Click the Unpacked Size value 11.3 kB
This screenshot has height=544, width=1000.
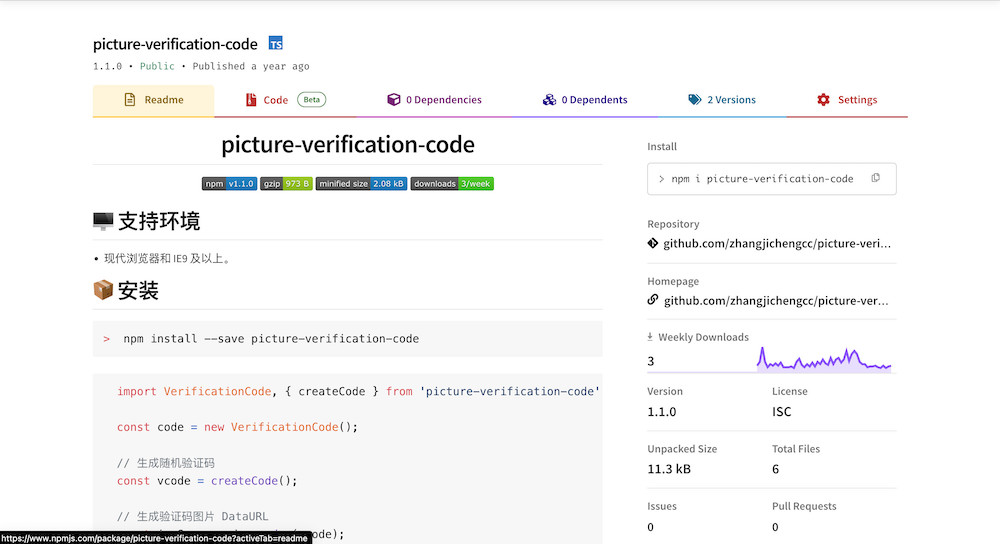point(669,469)
